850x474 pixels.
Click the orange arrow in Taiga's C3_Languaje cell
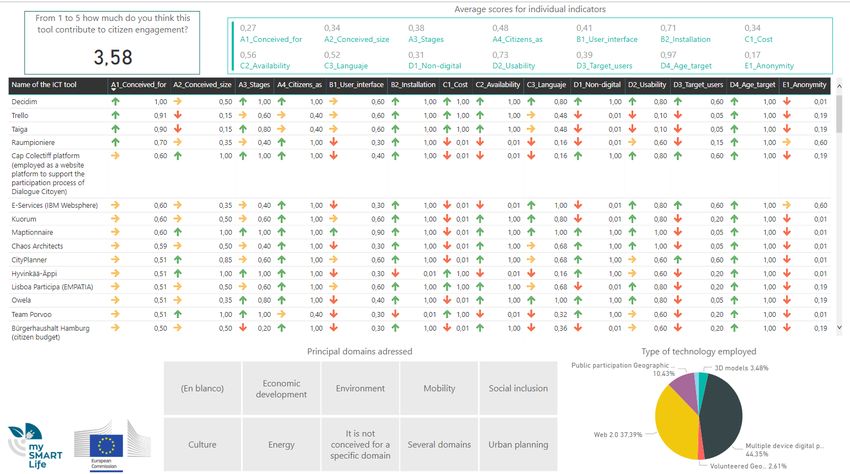point(531,129)
